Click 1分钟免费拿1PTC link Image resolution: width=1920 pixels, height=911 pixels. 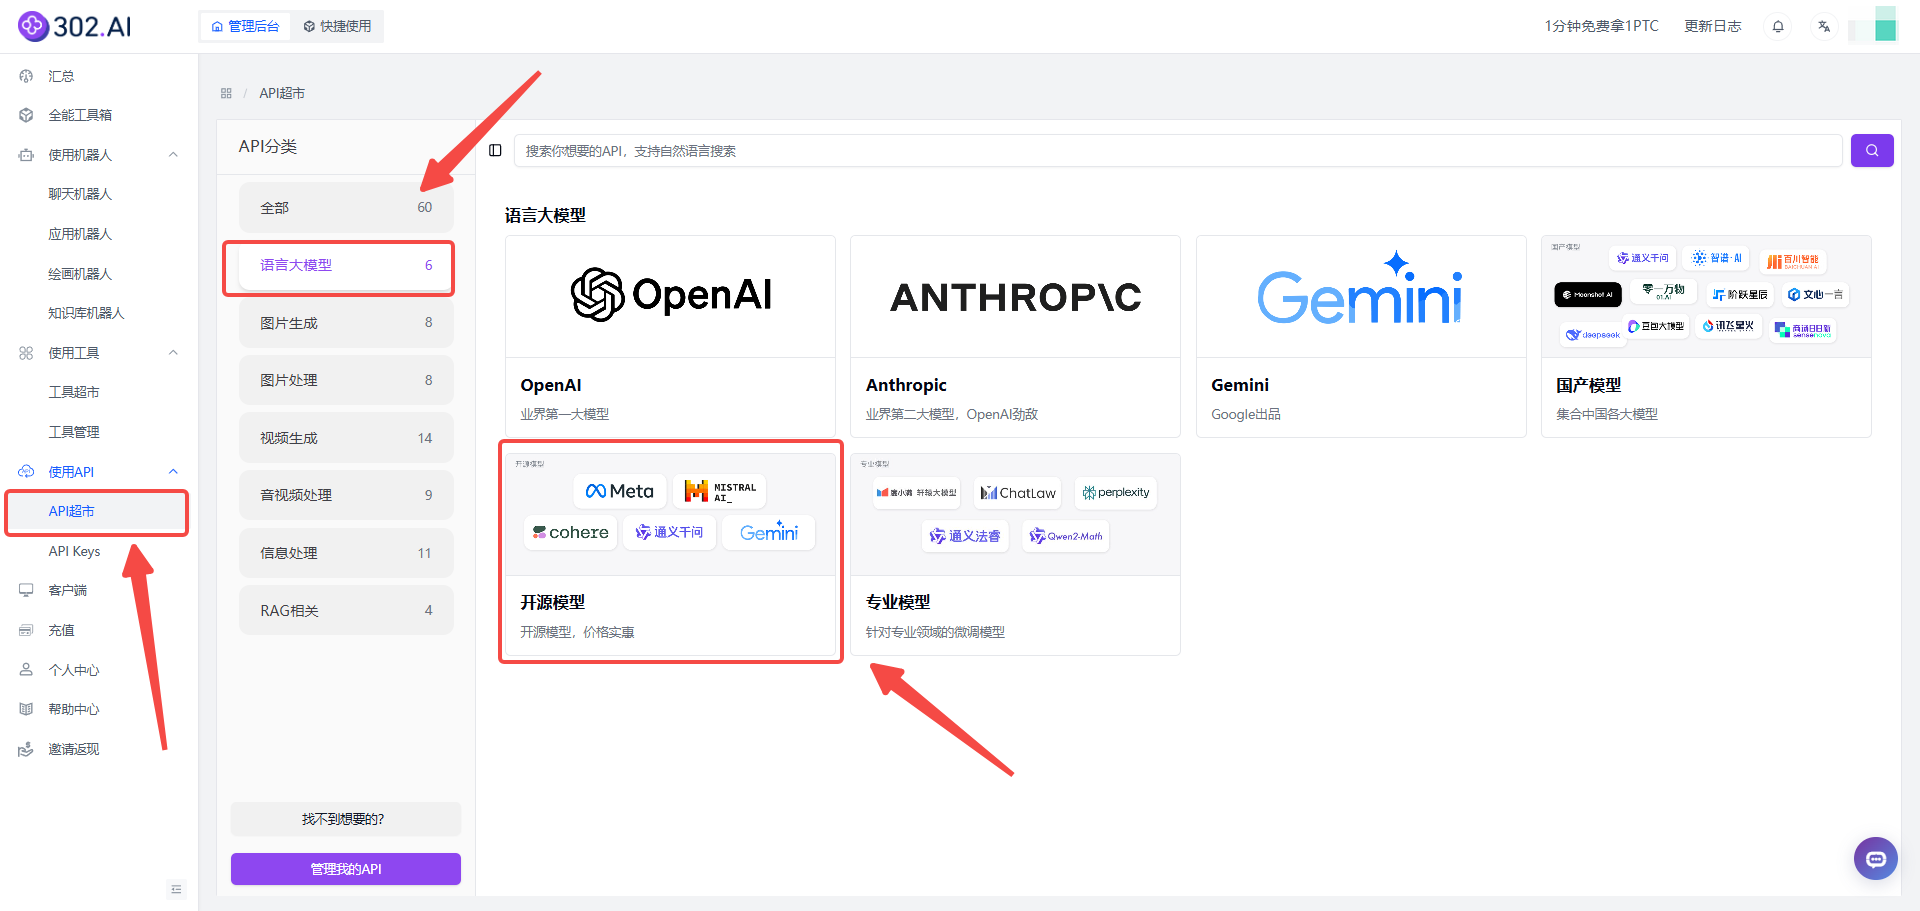[x=1601, y=26]
